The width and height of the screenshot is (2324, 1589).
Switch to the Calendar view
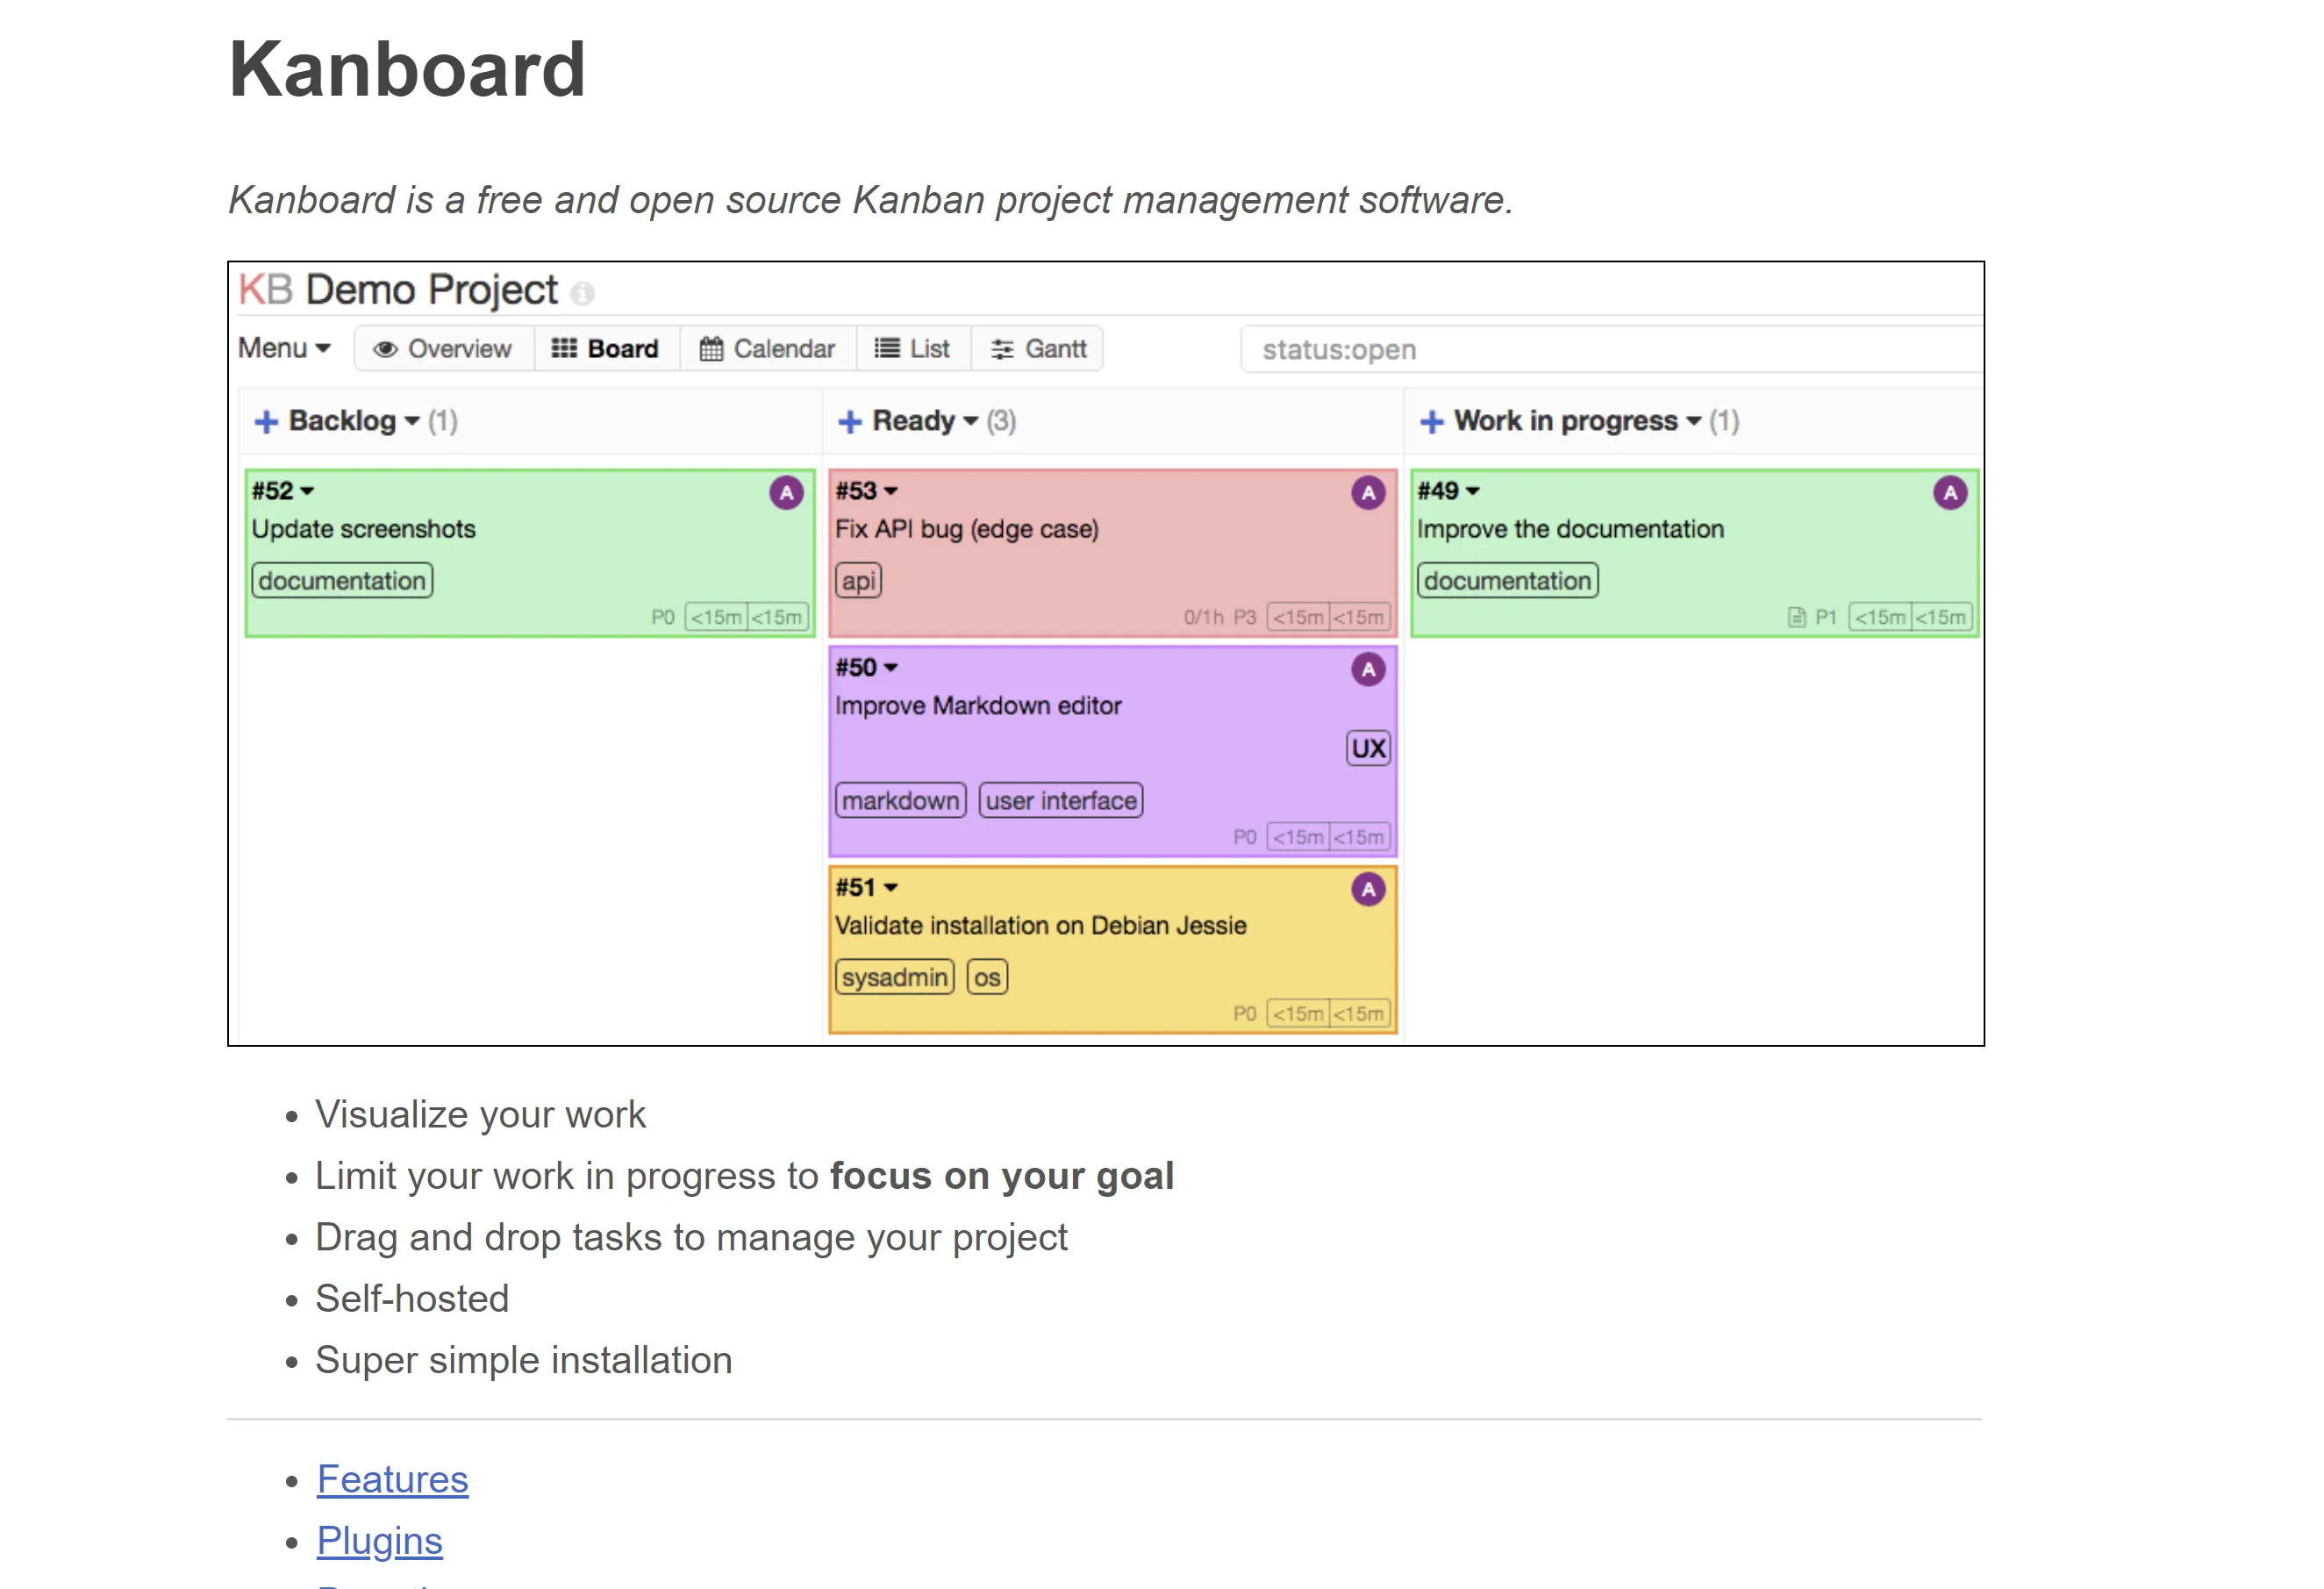(x=767, y=349)
